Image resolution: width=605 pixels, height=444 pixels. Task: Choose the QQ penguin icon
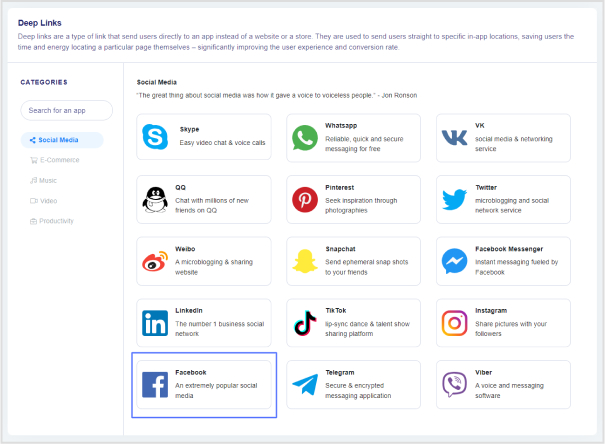click(x=155, y=199)
